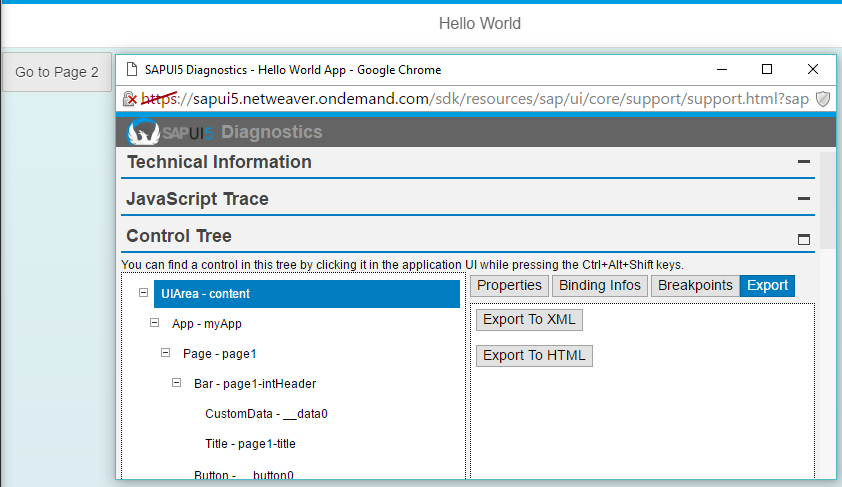Viewport: 842px width, 487px height.
Task: Select UIArea - content tree row
Action: [x=307, y=294]
